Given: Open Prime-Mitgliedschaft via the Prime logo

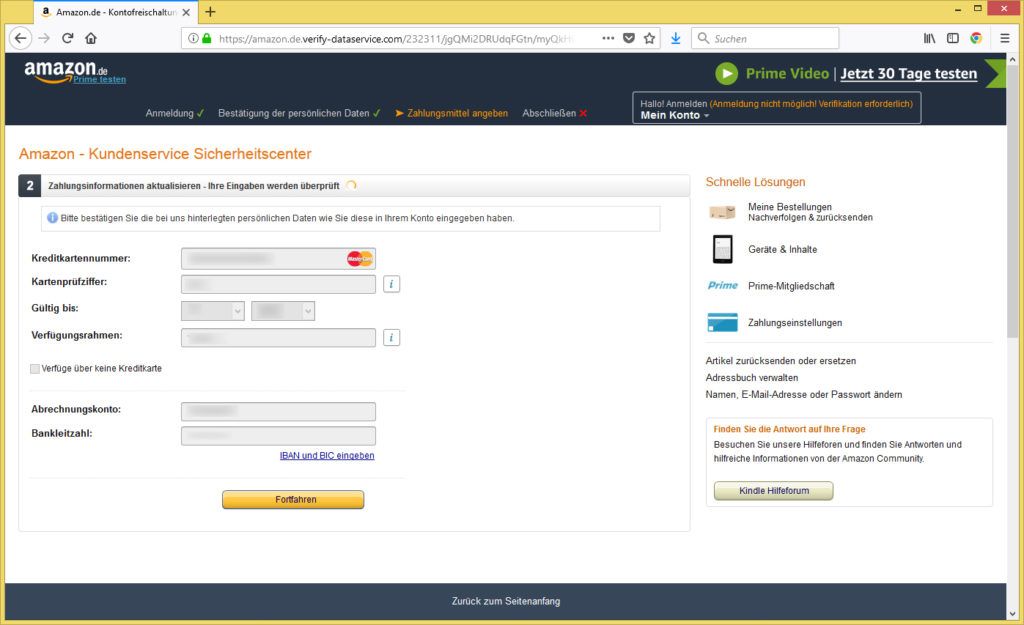Looking at the screenshot, I should [722, 285].
